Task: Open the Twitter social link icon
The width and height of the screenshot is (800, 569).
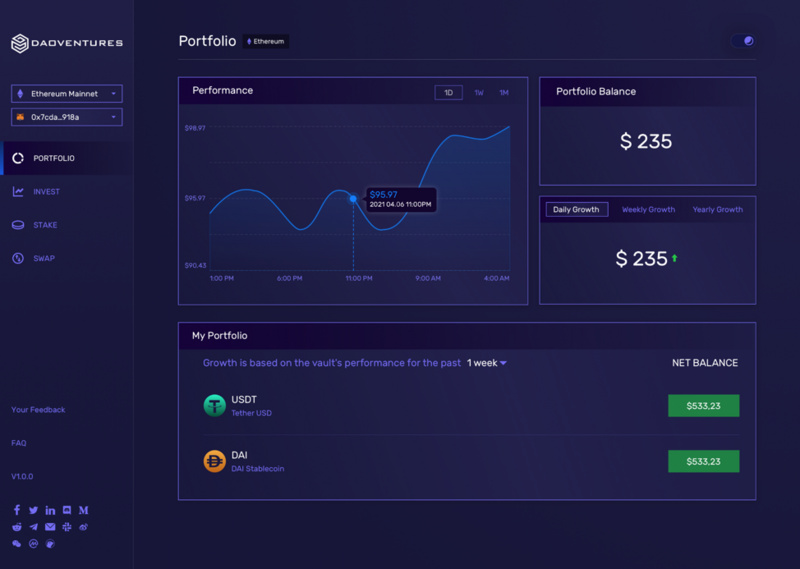Action: click(x=33, y=510)
